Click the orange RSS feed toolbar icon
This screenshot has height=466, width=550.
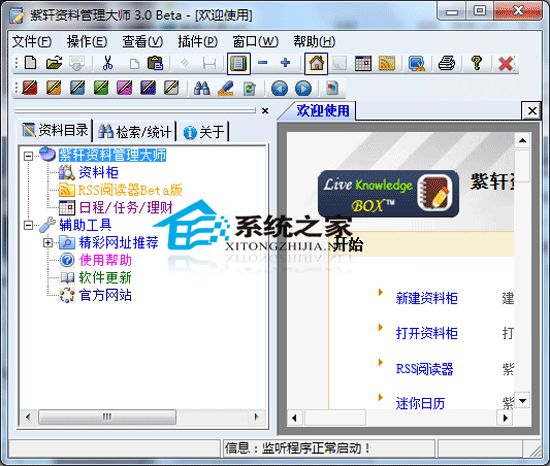[387, 63]
